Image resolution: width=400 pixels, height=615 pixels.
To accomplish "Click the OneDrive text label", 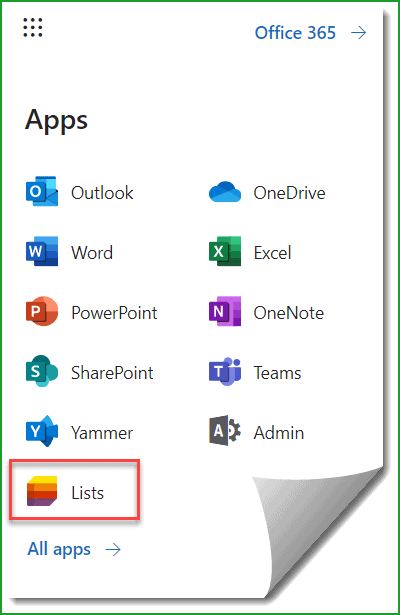I will (x=289, y=193).
